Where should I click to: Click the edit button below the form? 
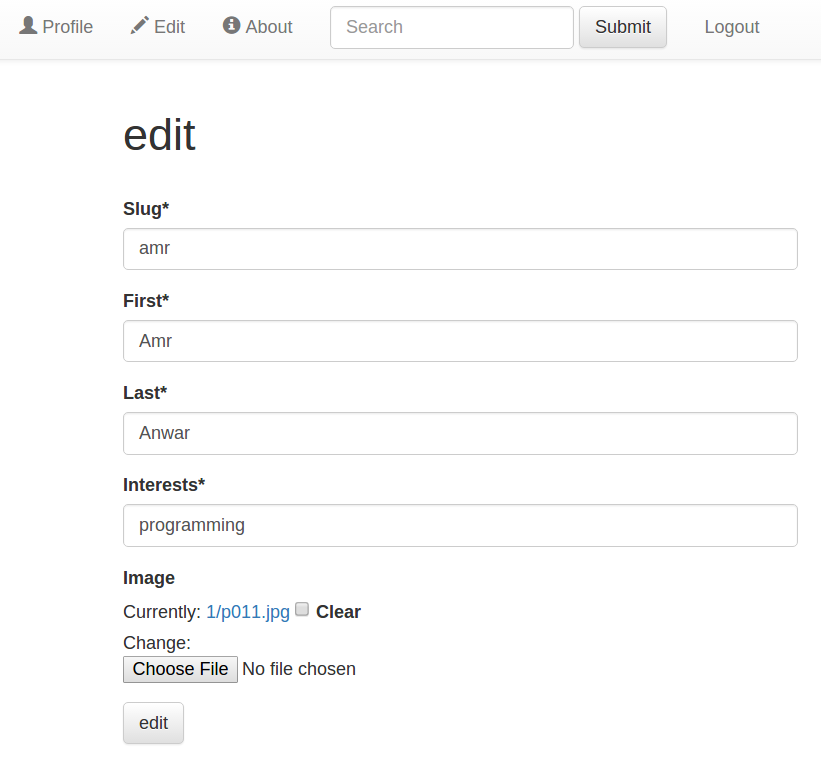tap(153, 723)
